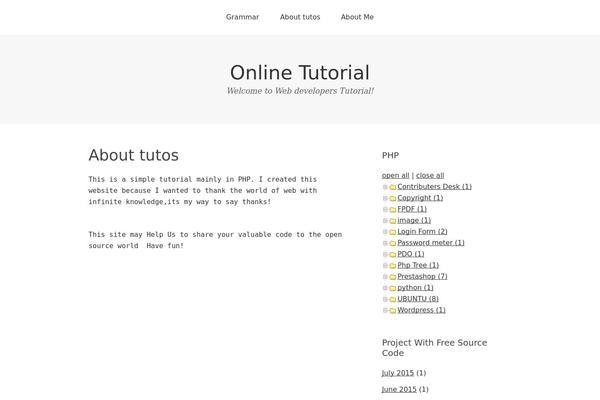Expand the PDO tree node
Viewport: 600px width, 400px height.
[x=385, y=254]
